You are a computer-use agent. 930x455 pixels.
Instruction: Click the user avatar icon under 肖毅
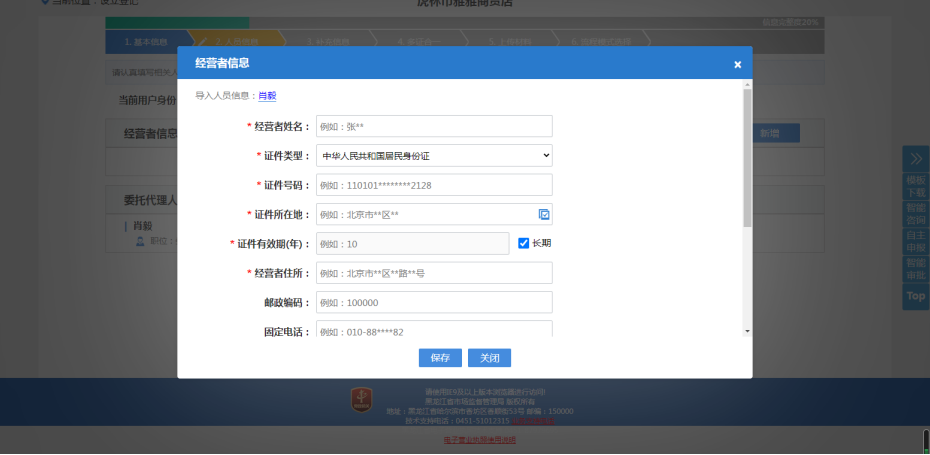[x=141, y=241]
